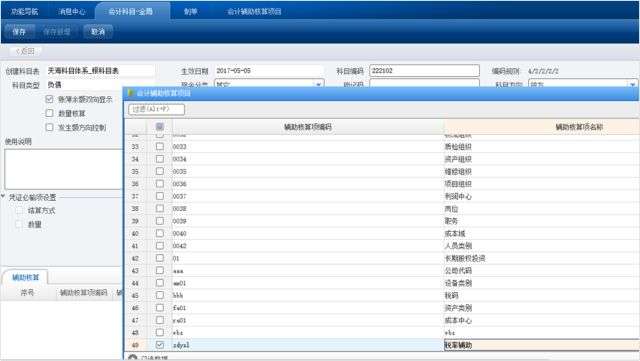The height and width of the screenshot is (361, 640).
Task: Click the filter box in dialog
Action: (x=156, y=109)
